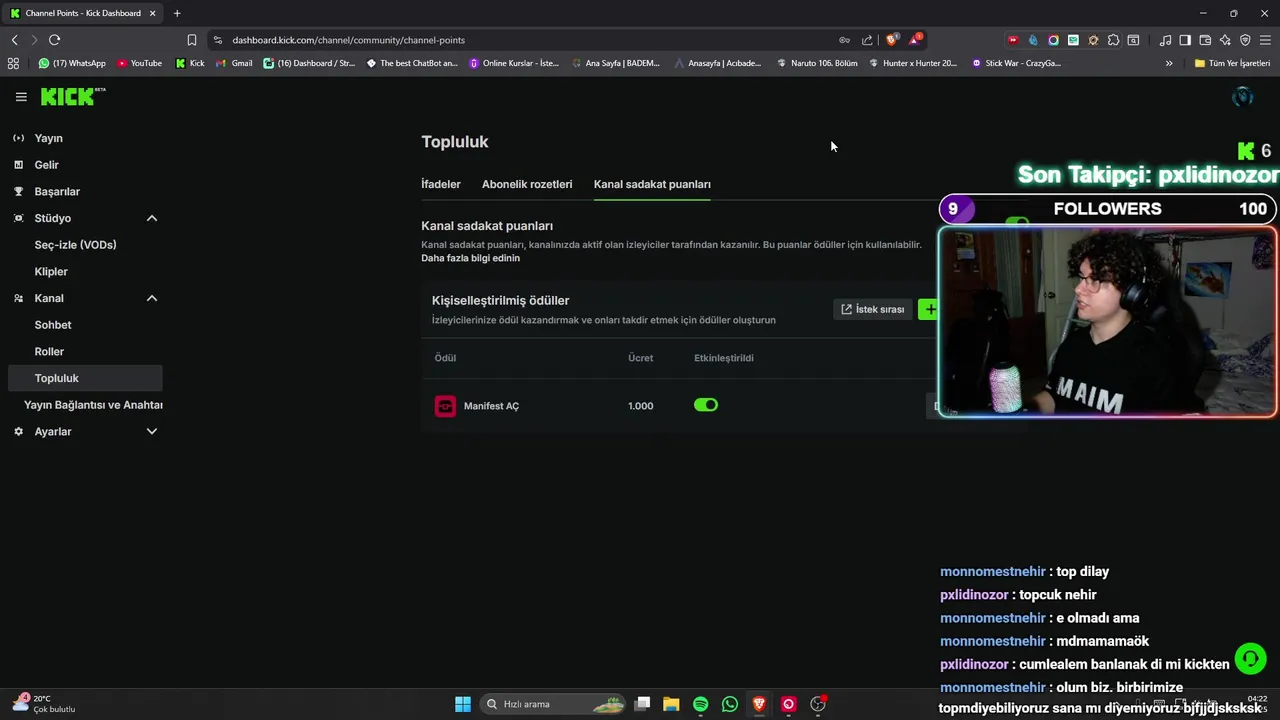
Task: Open WhatsApp from taskbar
Action: [730, 704]
